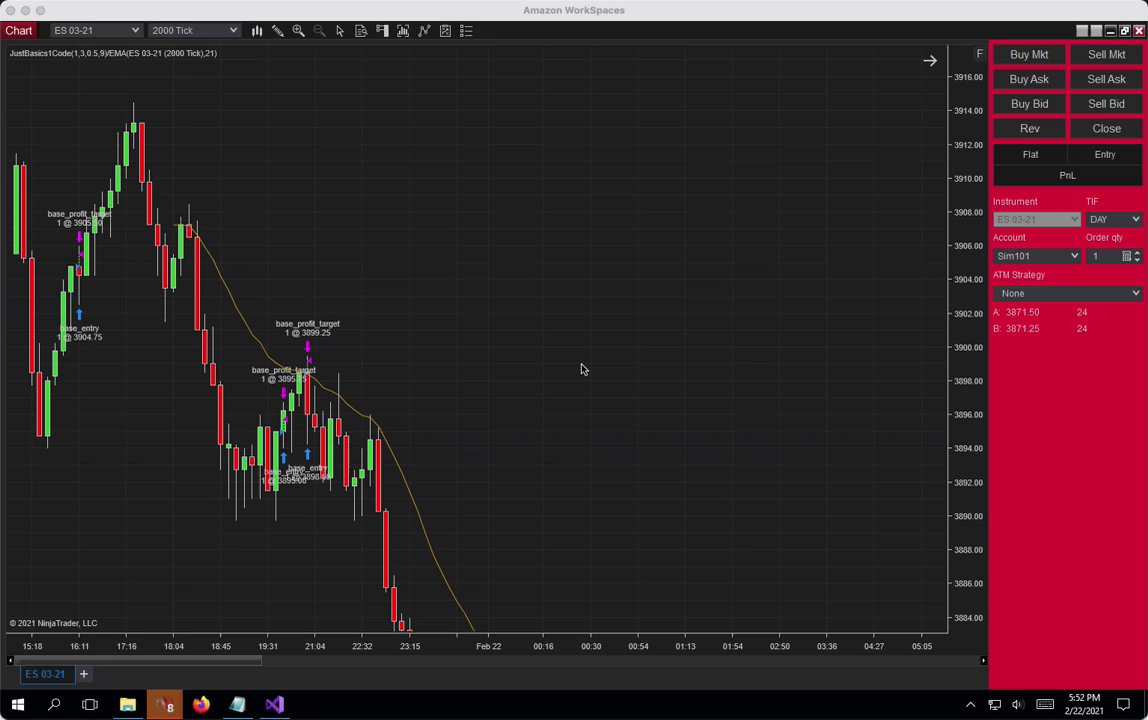This screenshot has width=1148, height=720.
Task: Click base_entry 1 @ 3904.75 marker
Action: 80,333
